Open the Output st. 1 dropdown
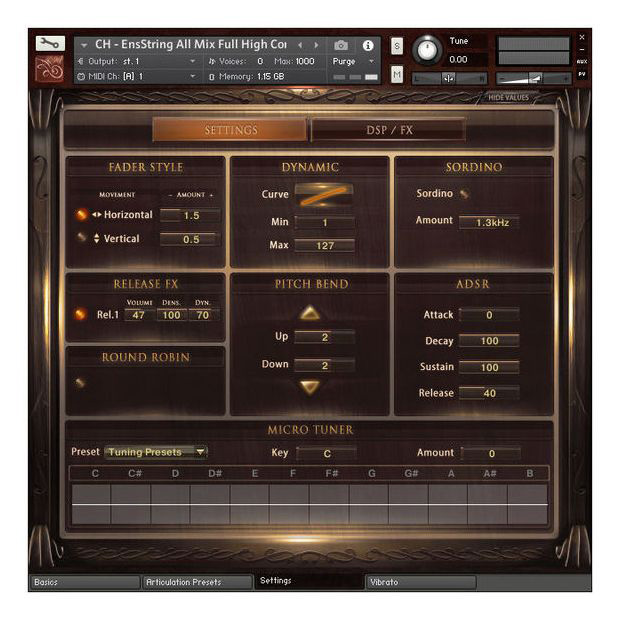Screen dimensions: 620x620 pos(193,61)
